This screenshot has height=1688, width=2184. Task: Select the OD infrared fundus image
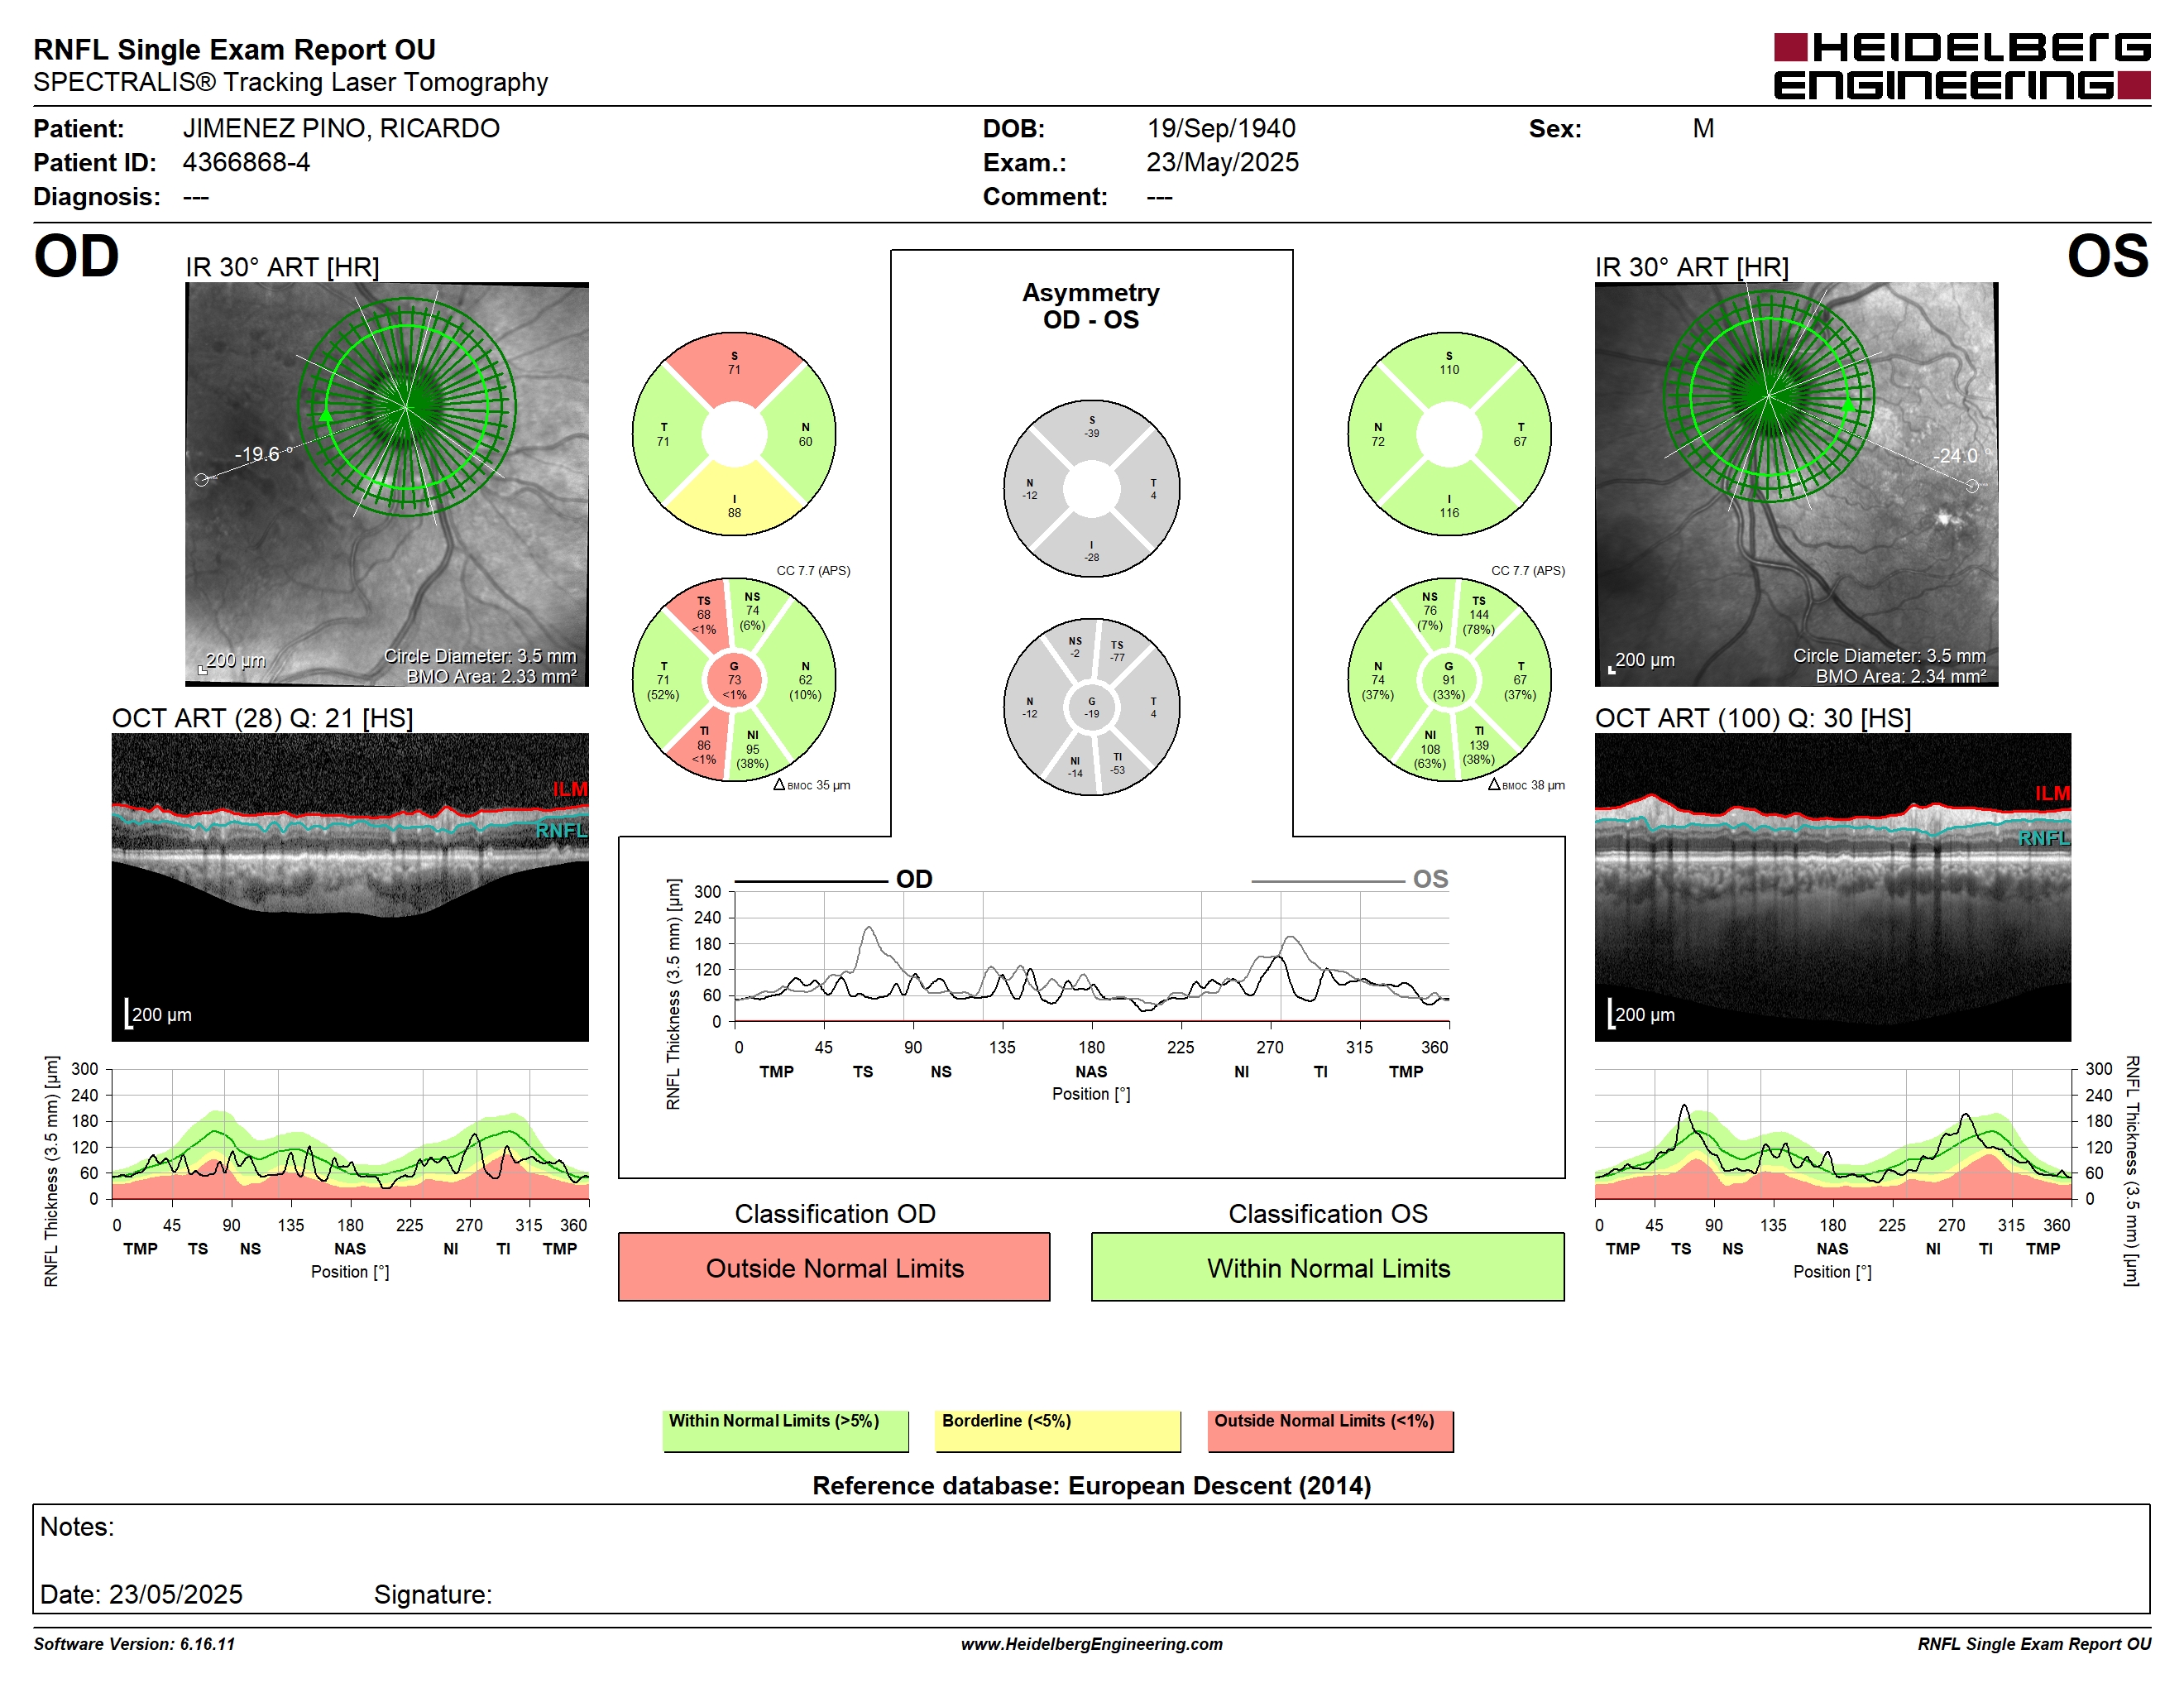386,484
